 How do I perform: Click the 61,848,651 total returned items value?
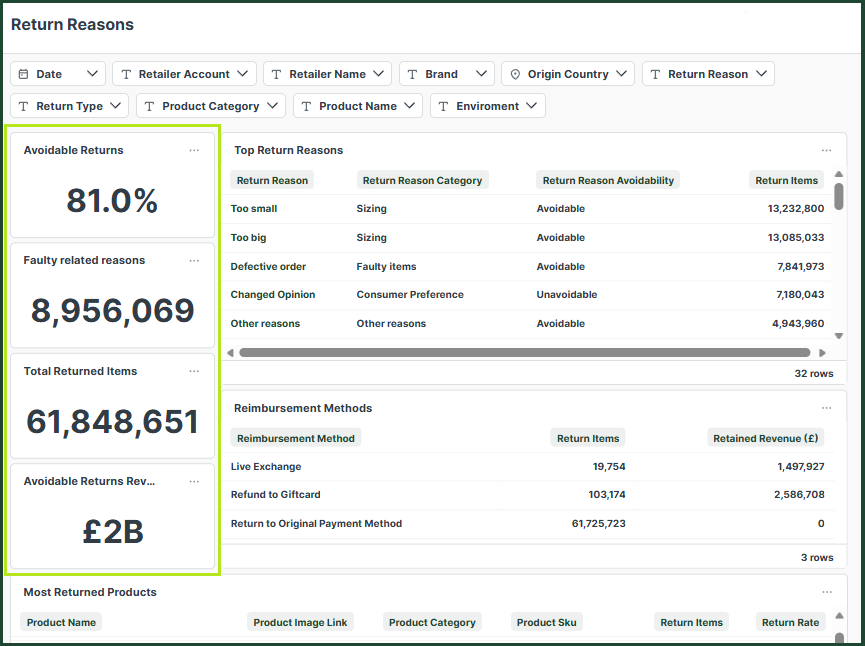click(x=113, y=422)
